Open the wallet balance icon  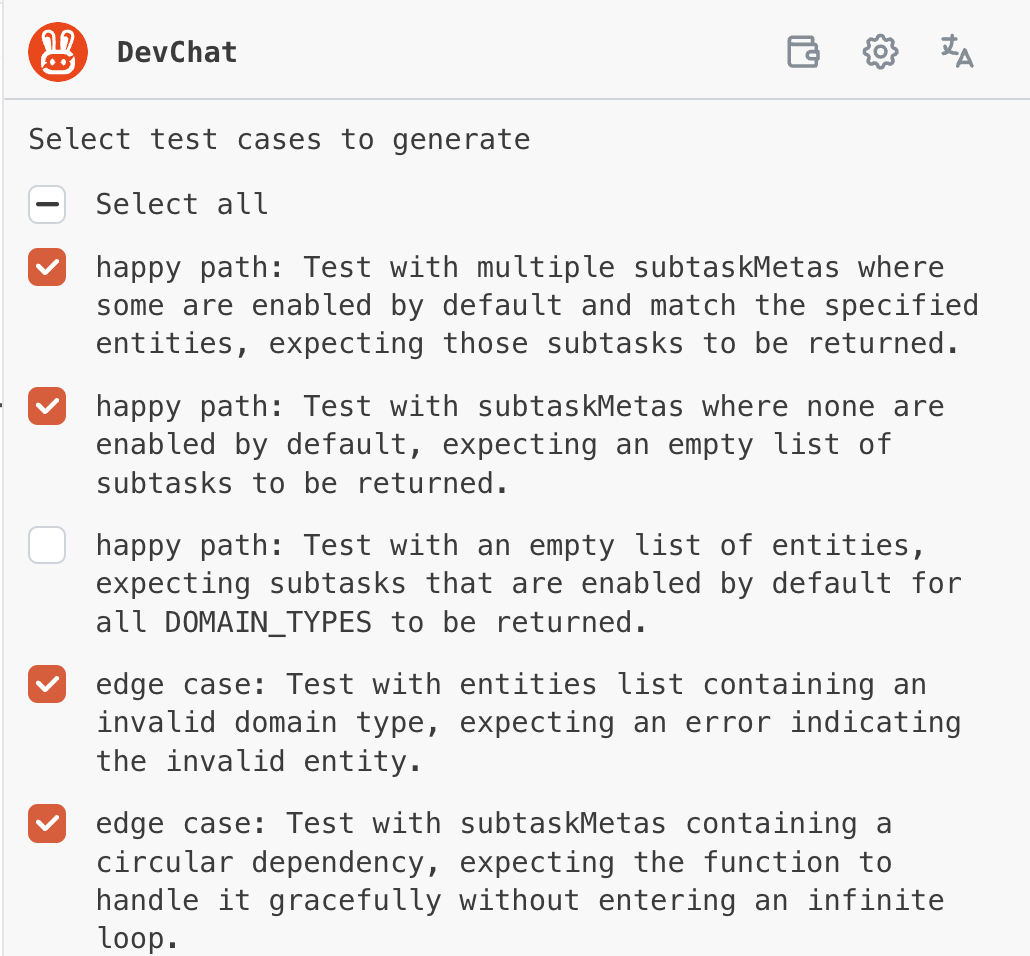tap(803, 51)
